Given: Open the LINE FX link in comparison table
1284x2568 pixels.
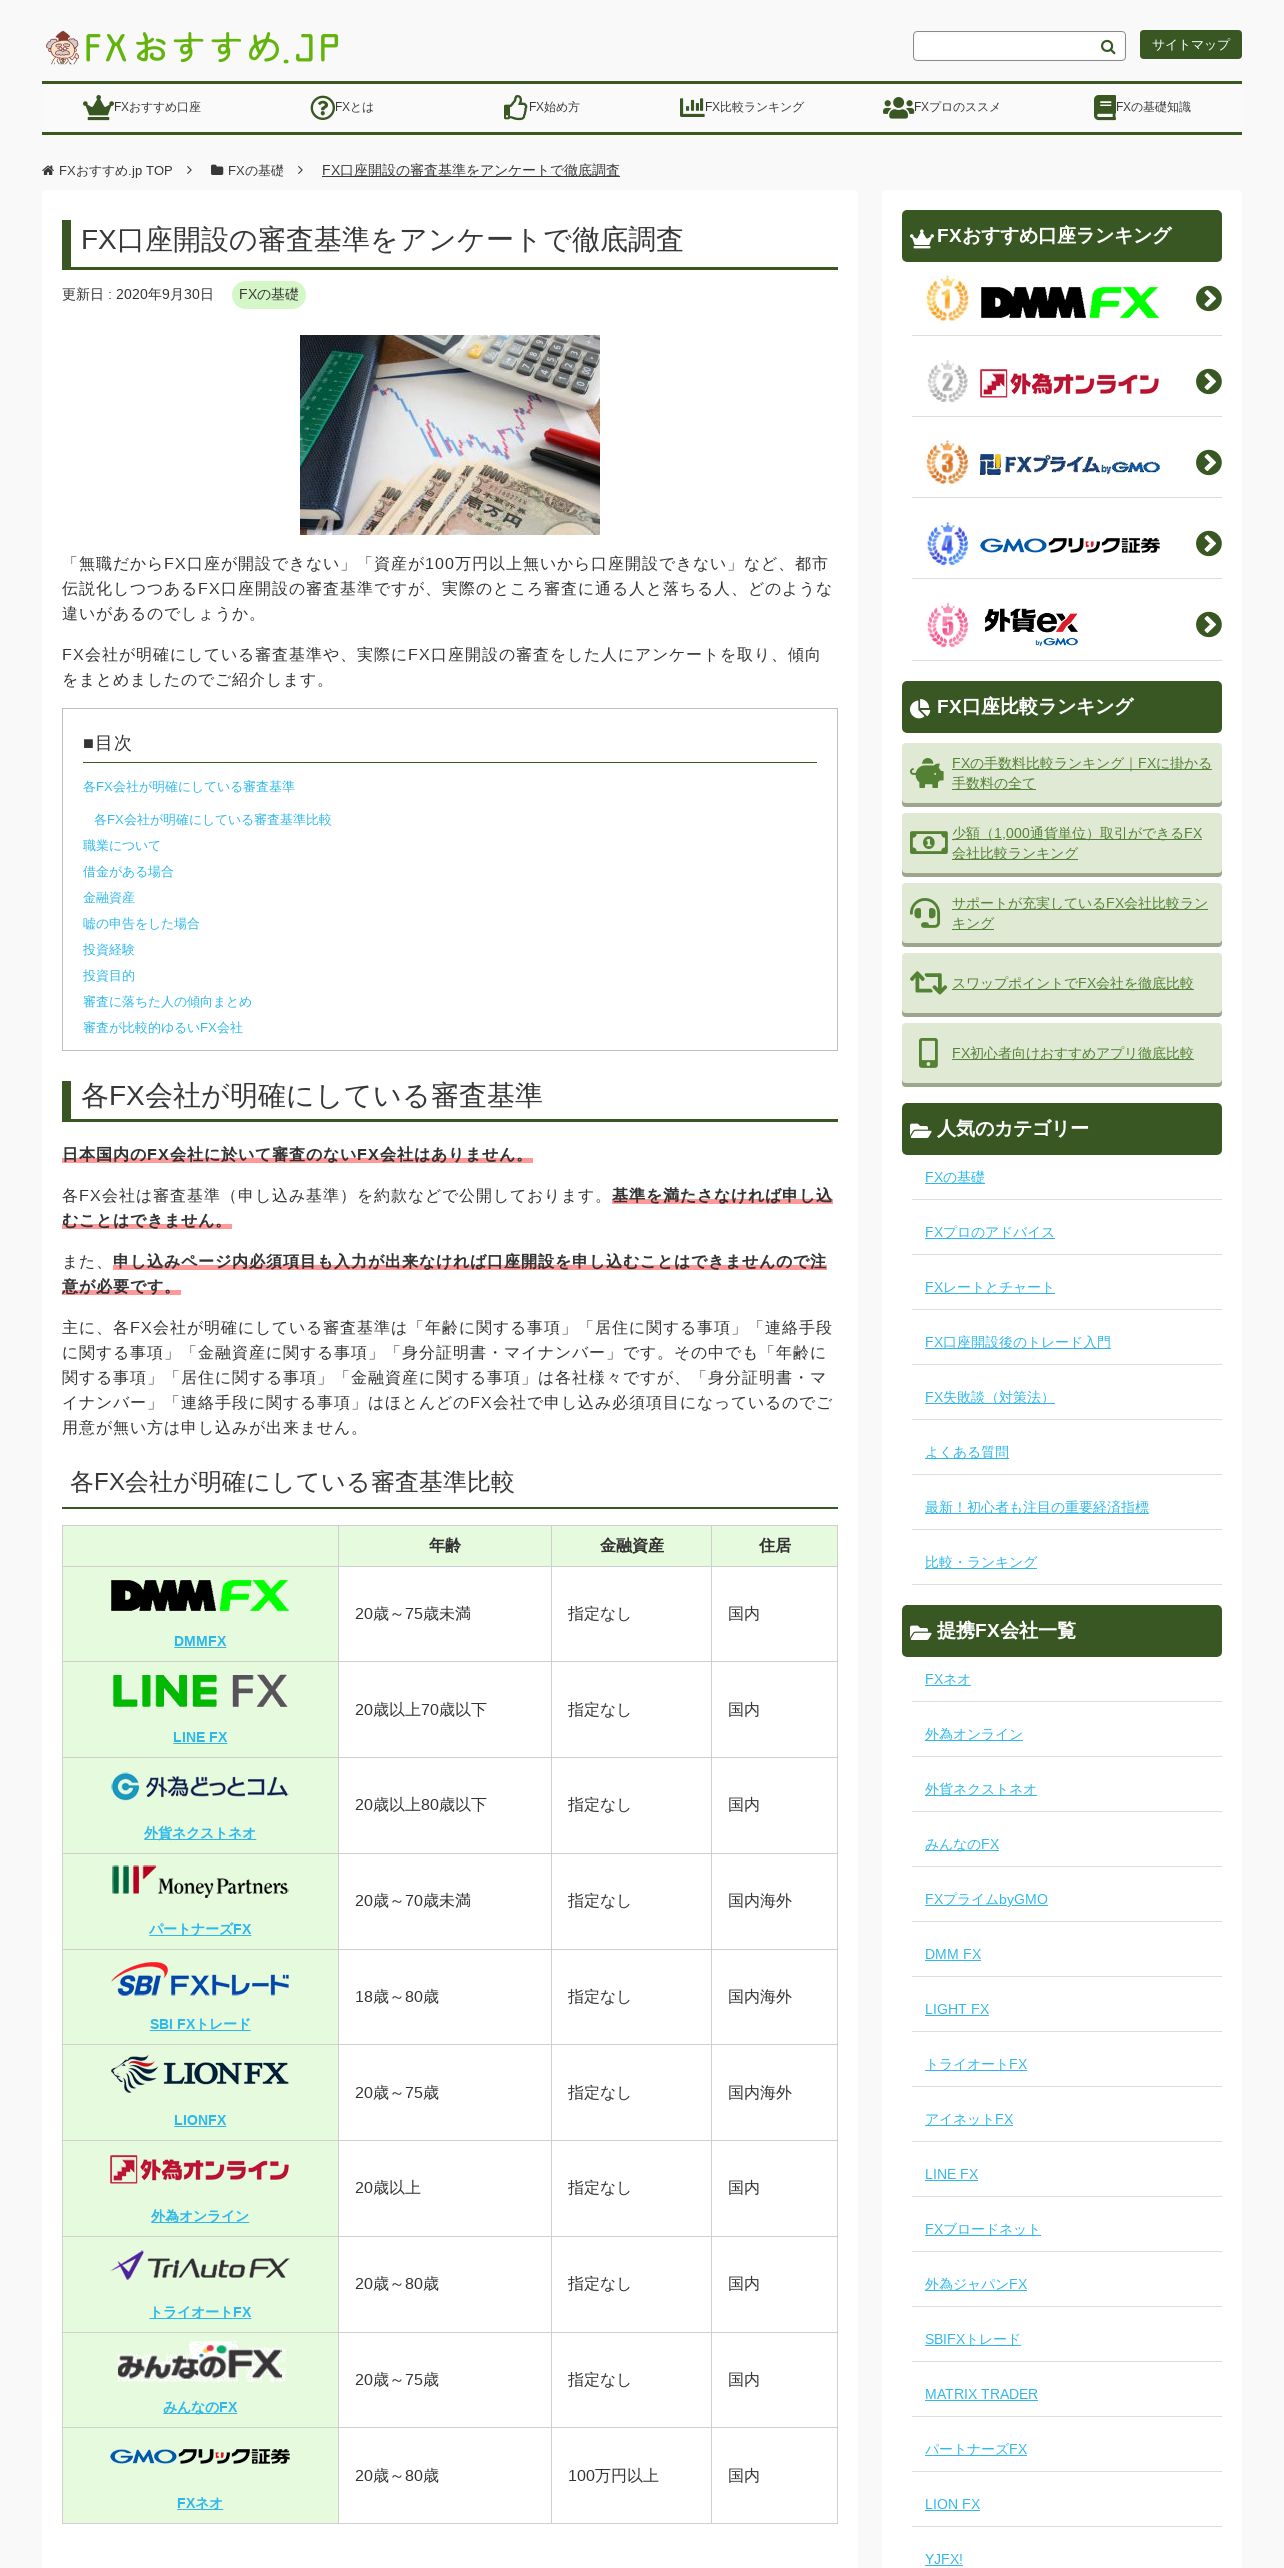Looking at the screenshot, I should (200, 1737).
